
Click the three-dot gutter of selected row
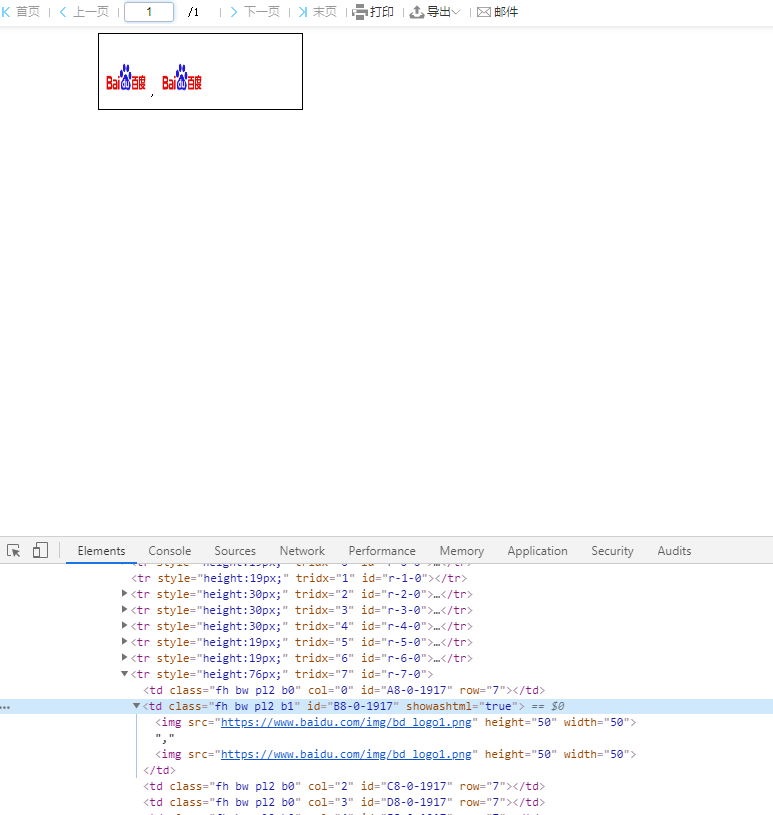point(5,707)
